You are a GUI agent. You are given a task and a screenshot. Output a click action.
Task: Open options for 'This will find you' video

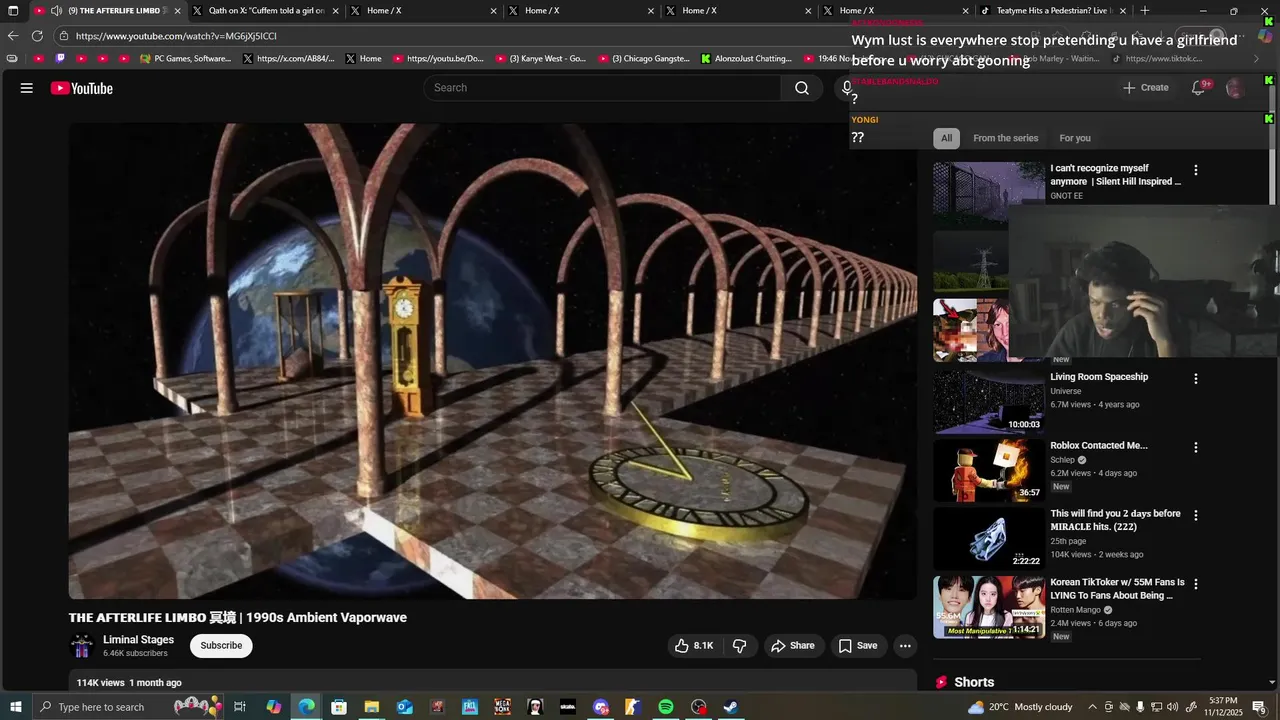click(1195, 515)
